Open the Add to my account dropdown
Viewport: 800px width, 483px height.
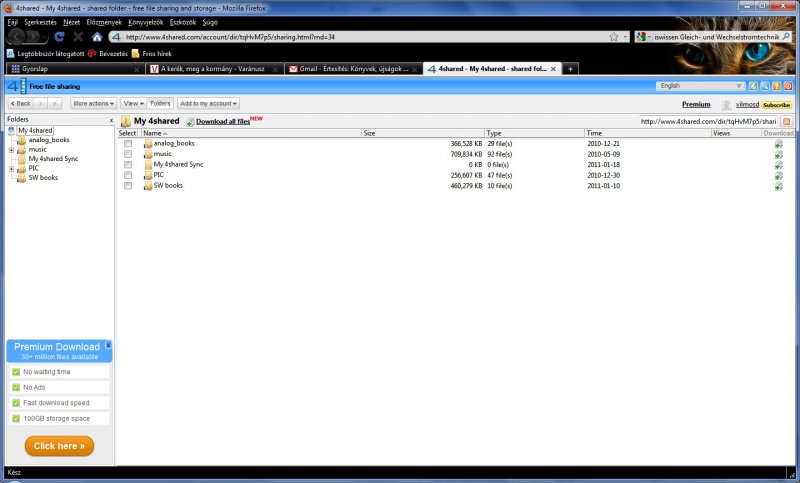coord(208,104)
